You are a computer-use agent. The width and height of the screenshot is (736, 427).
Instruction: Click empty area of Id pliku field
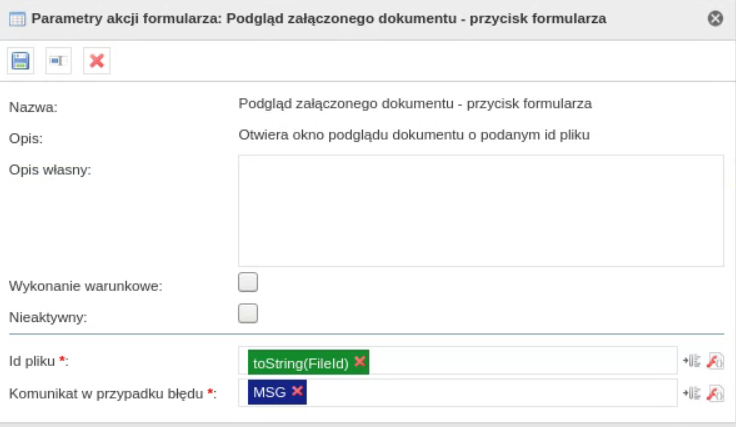pyautogui.click(x=521, y=360)
